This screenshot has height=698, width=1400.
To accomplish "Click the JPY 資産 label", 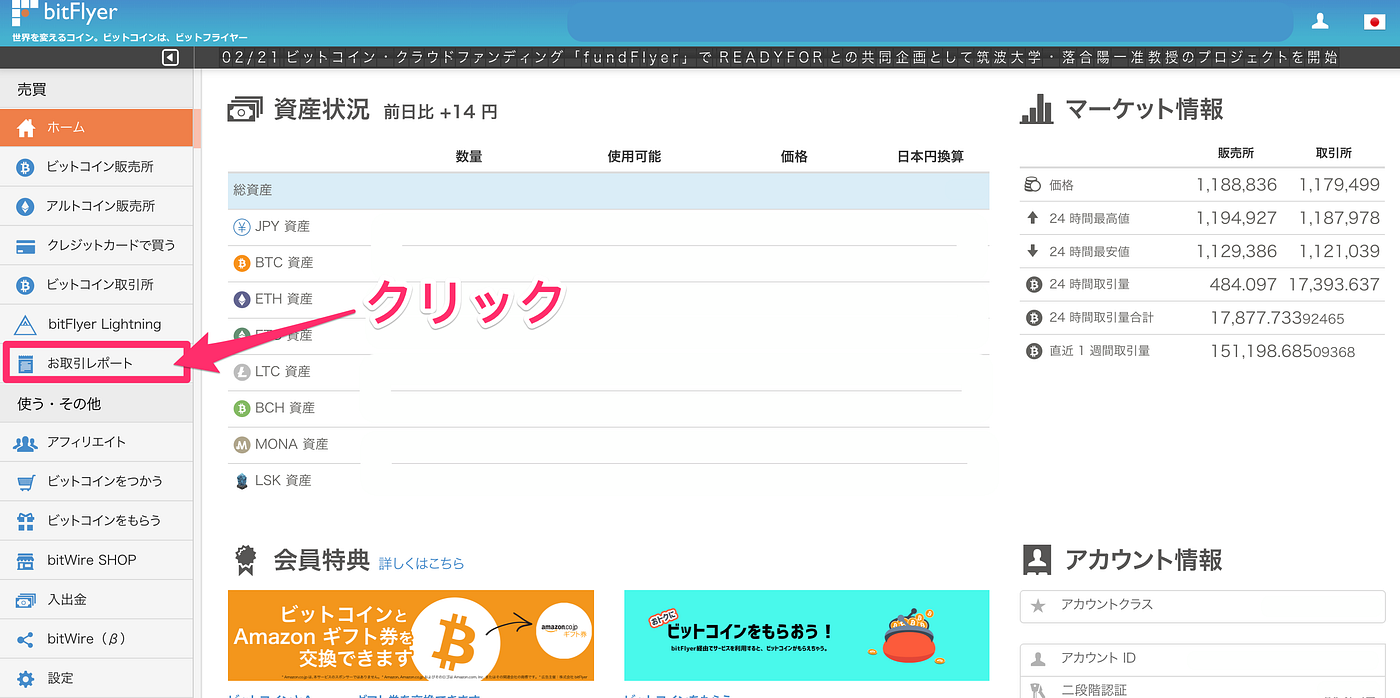I will click(x=282, y=227).
